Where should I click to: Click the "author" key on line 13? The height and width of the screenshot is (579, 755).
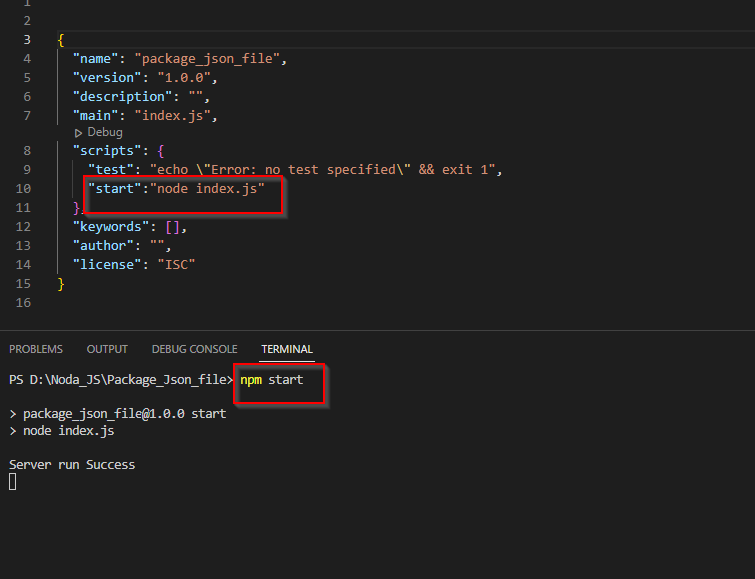tap(103, 246)
